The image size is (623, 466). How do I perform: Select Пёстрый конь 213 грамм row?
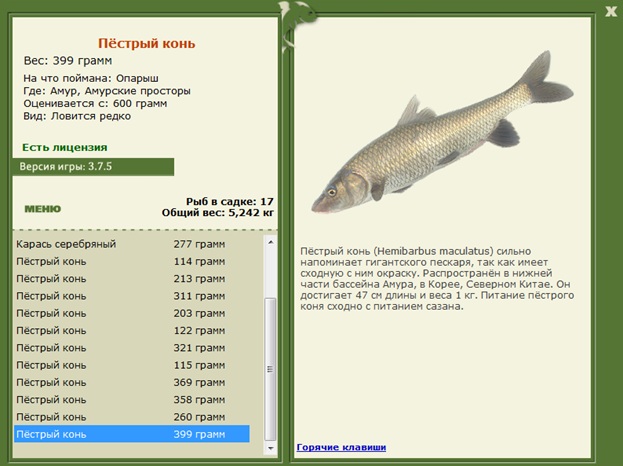click(132, 279)
